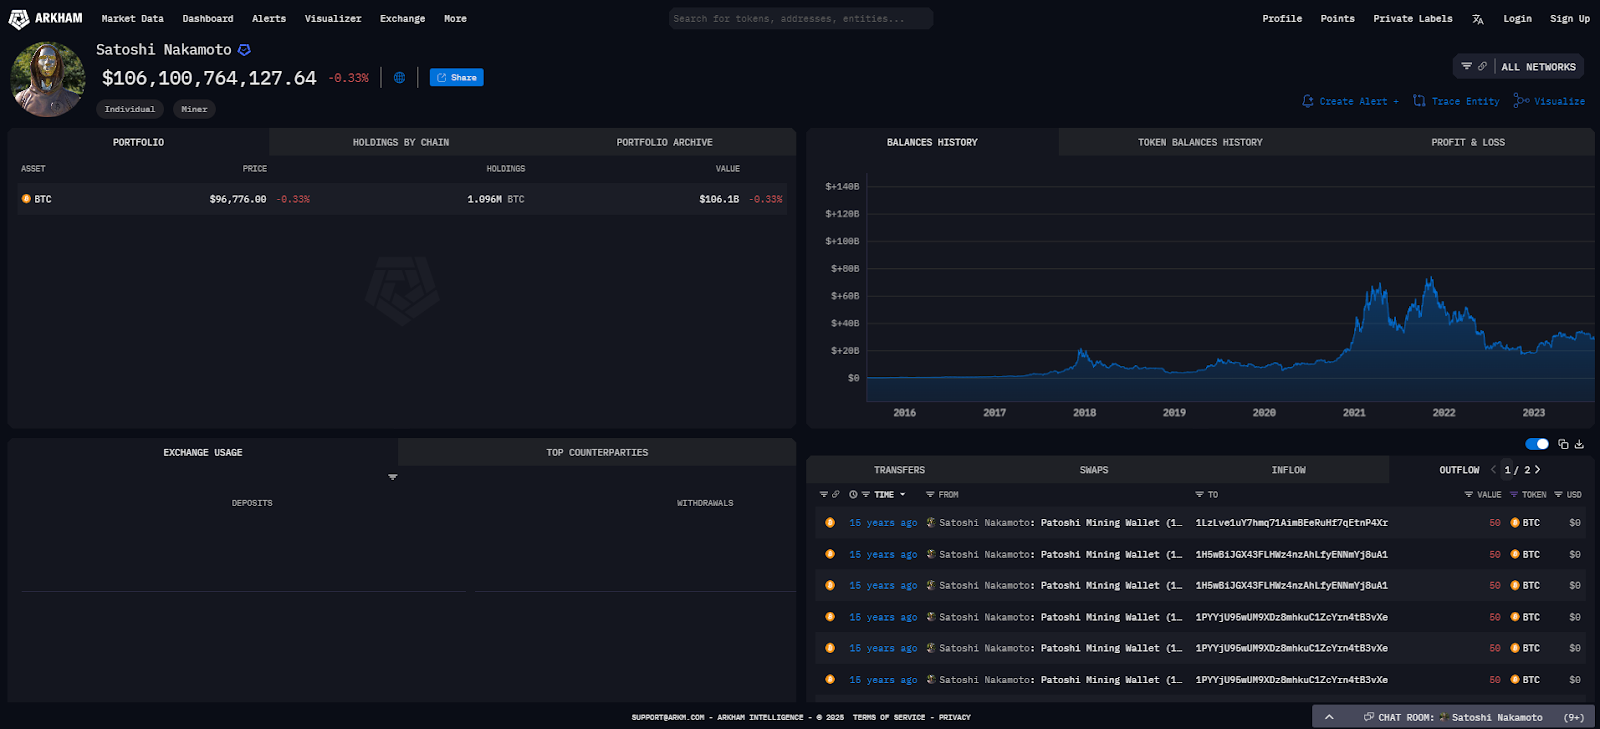Focus the search tokens, addresses field
The width and height of the screenshot is (1600, 729).
[x=800, y=18]
